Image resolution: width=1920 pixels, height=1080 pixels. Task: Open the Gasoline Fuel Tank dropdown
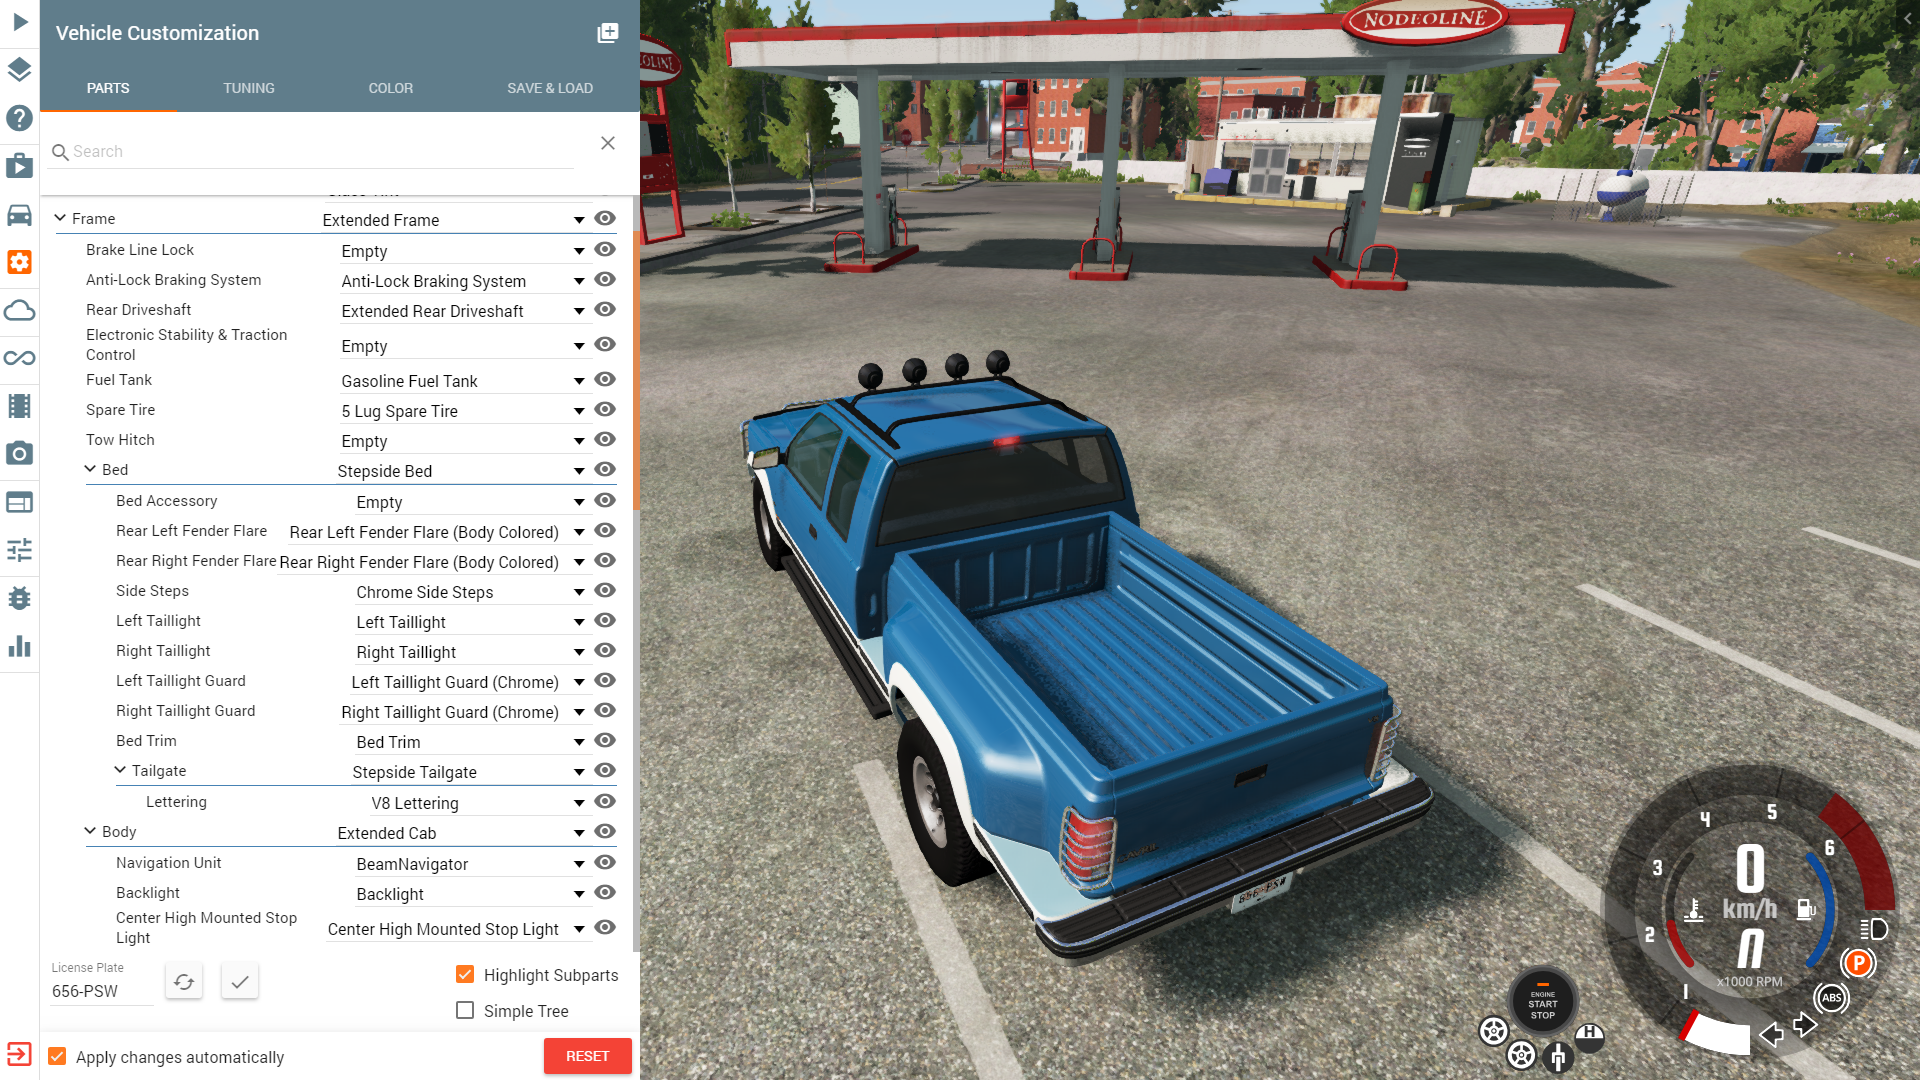coord(464,381)
